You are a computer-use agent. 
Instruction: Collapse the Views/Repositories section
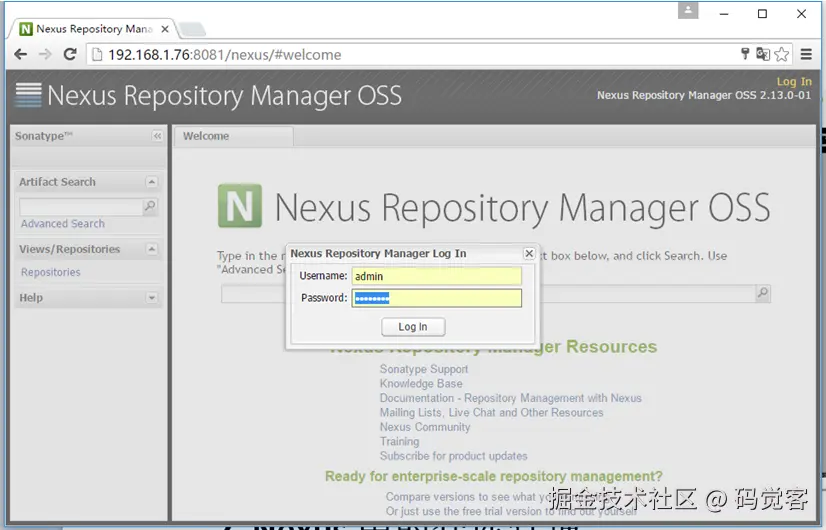pos(152,249)
